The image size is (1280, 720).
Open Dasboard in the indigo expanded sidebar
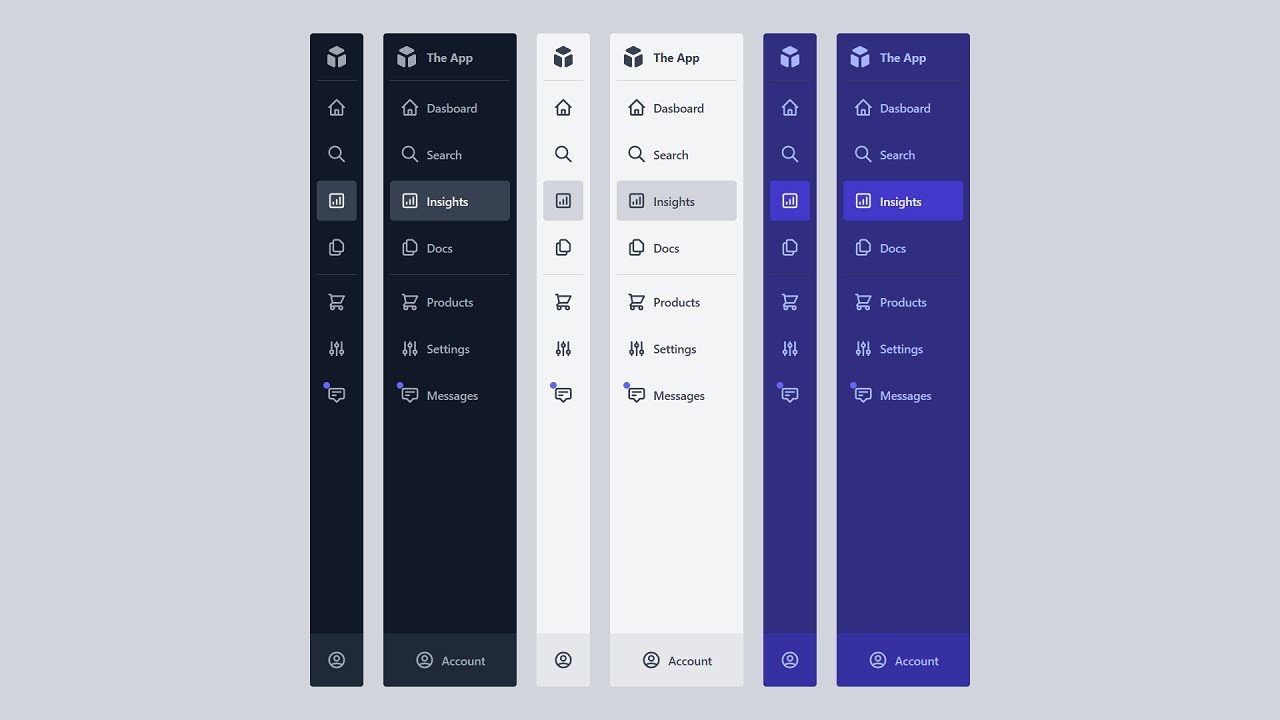(x=903, y=108)
